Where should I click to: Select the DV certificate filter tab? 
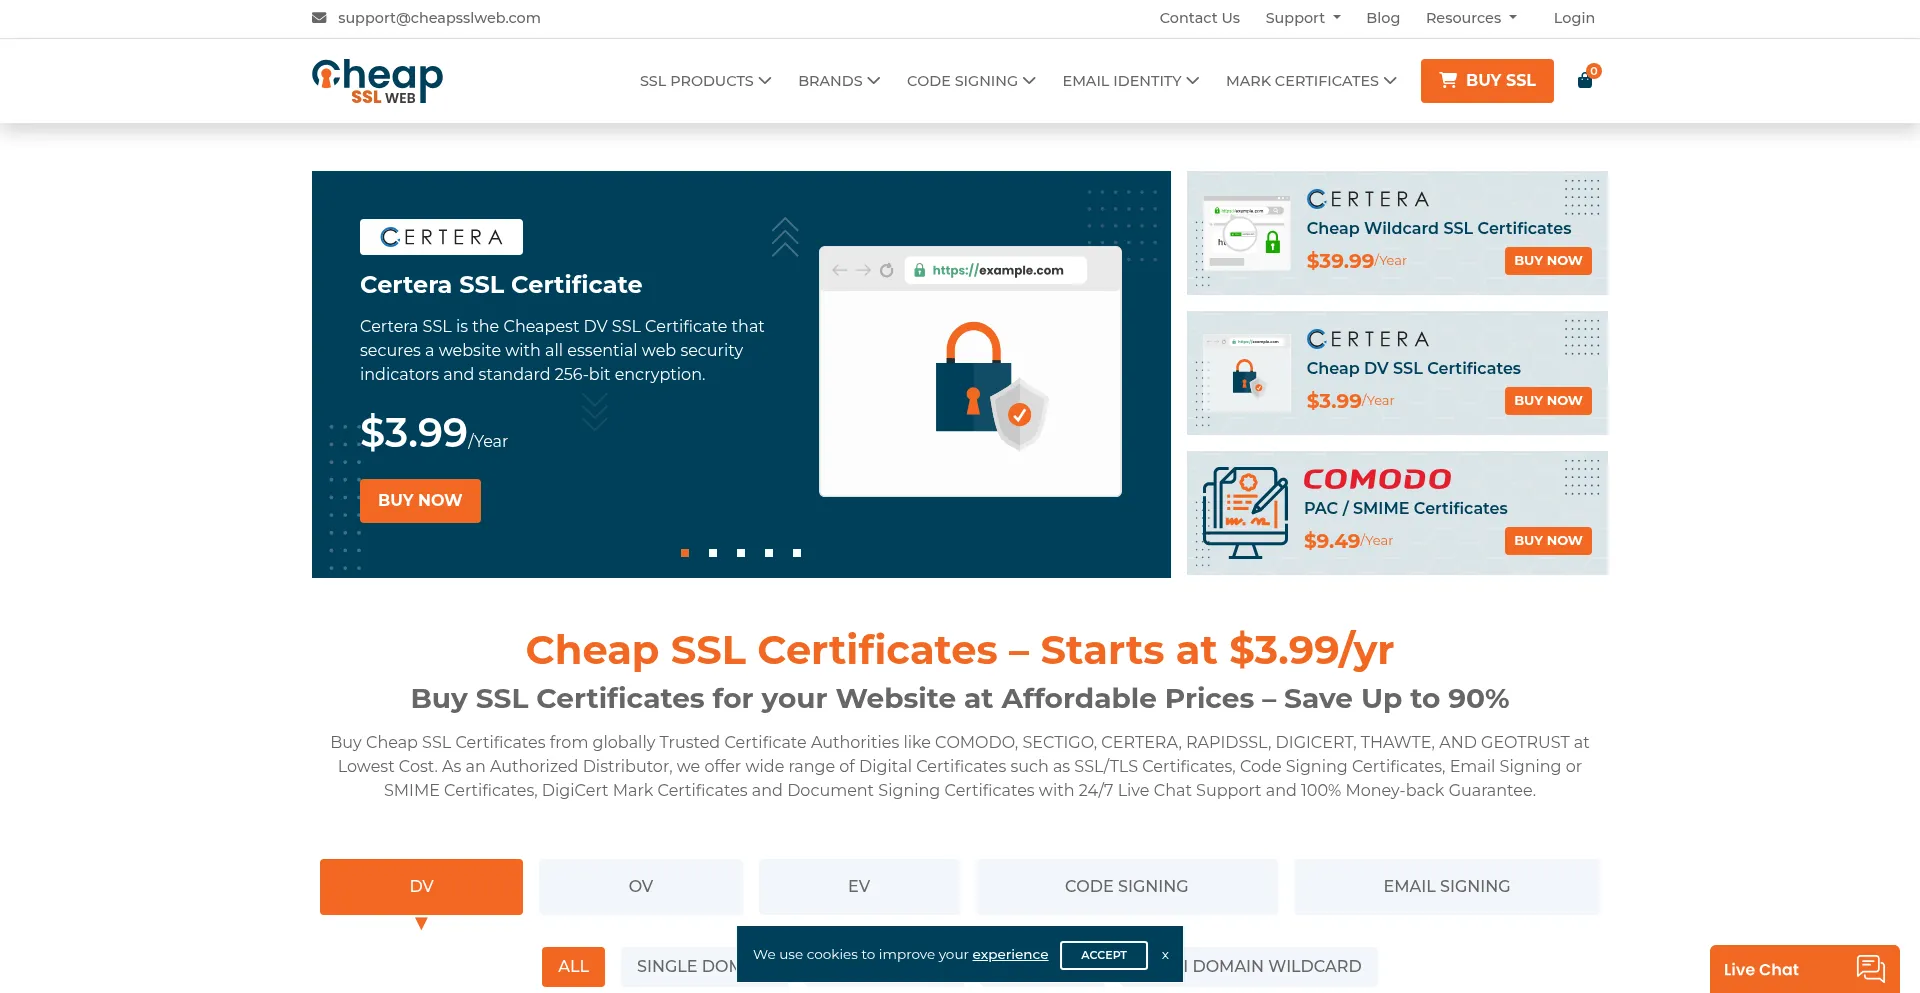421,886
